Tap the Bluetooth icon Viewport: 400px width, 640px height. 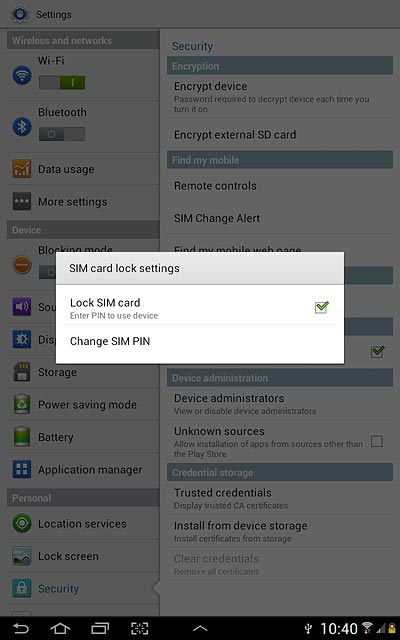coord(22,126)
